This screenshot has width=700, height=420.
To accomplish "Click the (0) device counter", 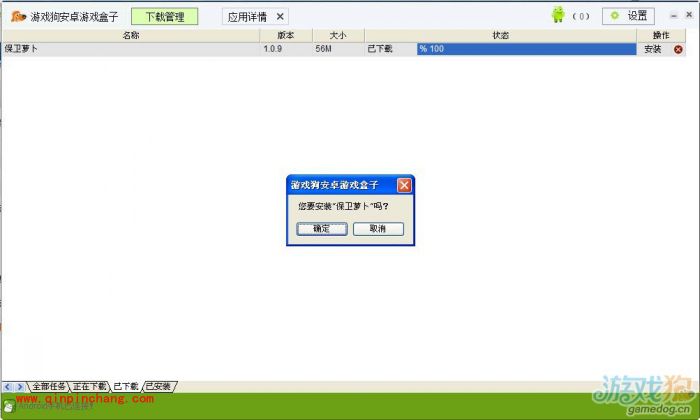I will tap(581, 17).
